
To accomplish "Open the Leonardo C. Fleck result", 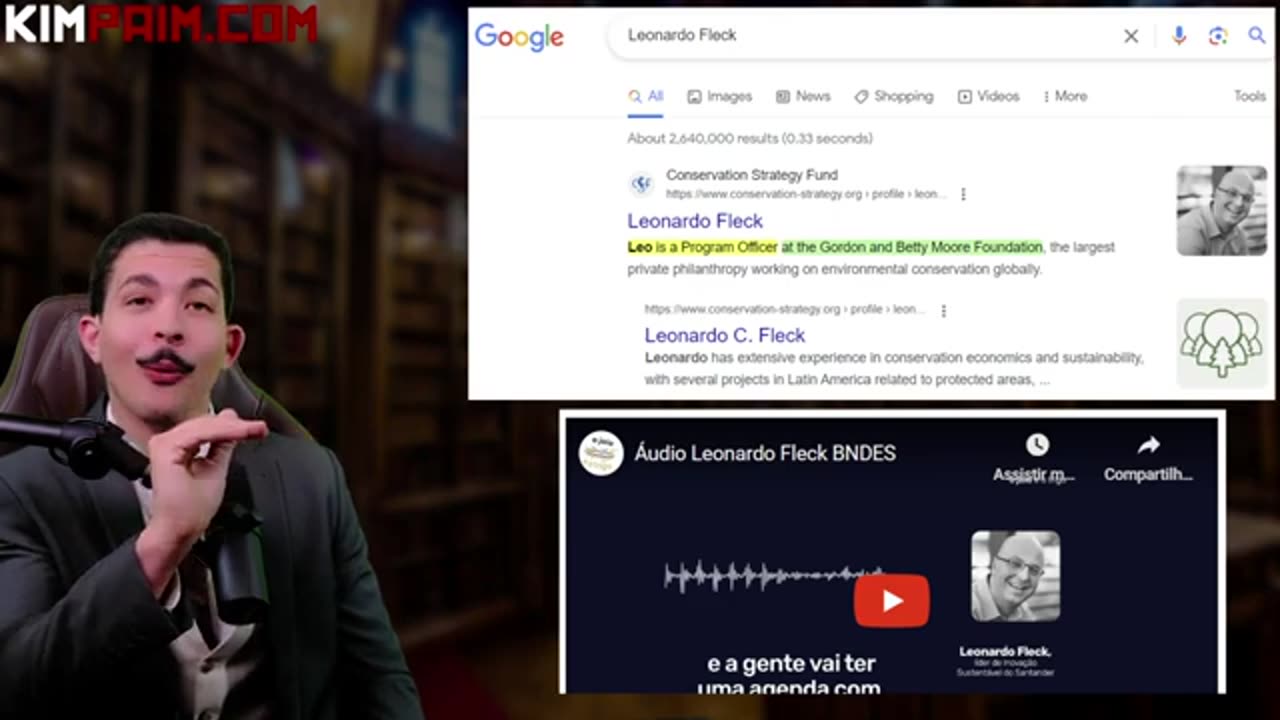I will point(725,335).
